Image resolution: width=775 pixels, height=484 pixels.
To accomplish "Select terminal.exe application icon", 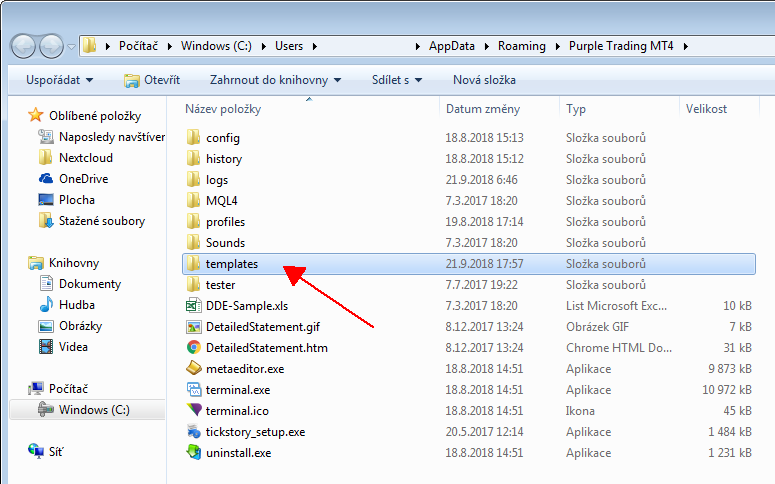I will pyautogui.click(x=193, y=390).
